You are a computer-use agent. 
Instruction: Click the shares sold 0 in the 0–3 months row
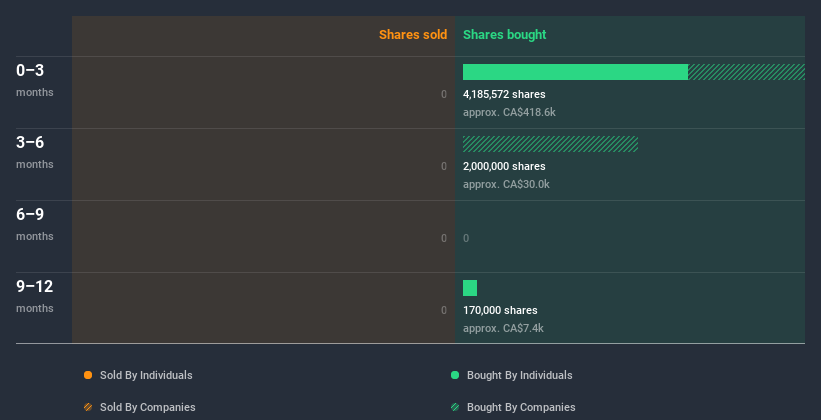tap(444, 94)
